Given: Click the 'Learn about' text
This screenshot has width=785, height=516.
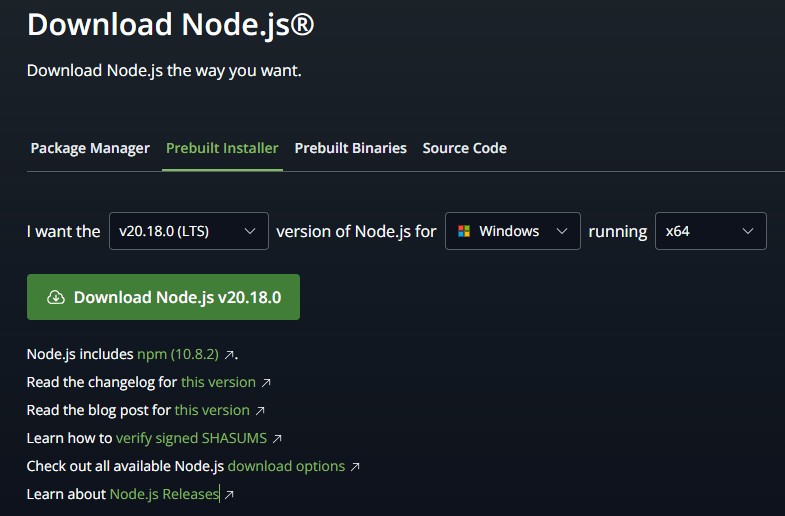Looking at the screenshot, I should point(66,494).
